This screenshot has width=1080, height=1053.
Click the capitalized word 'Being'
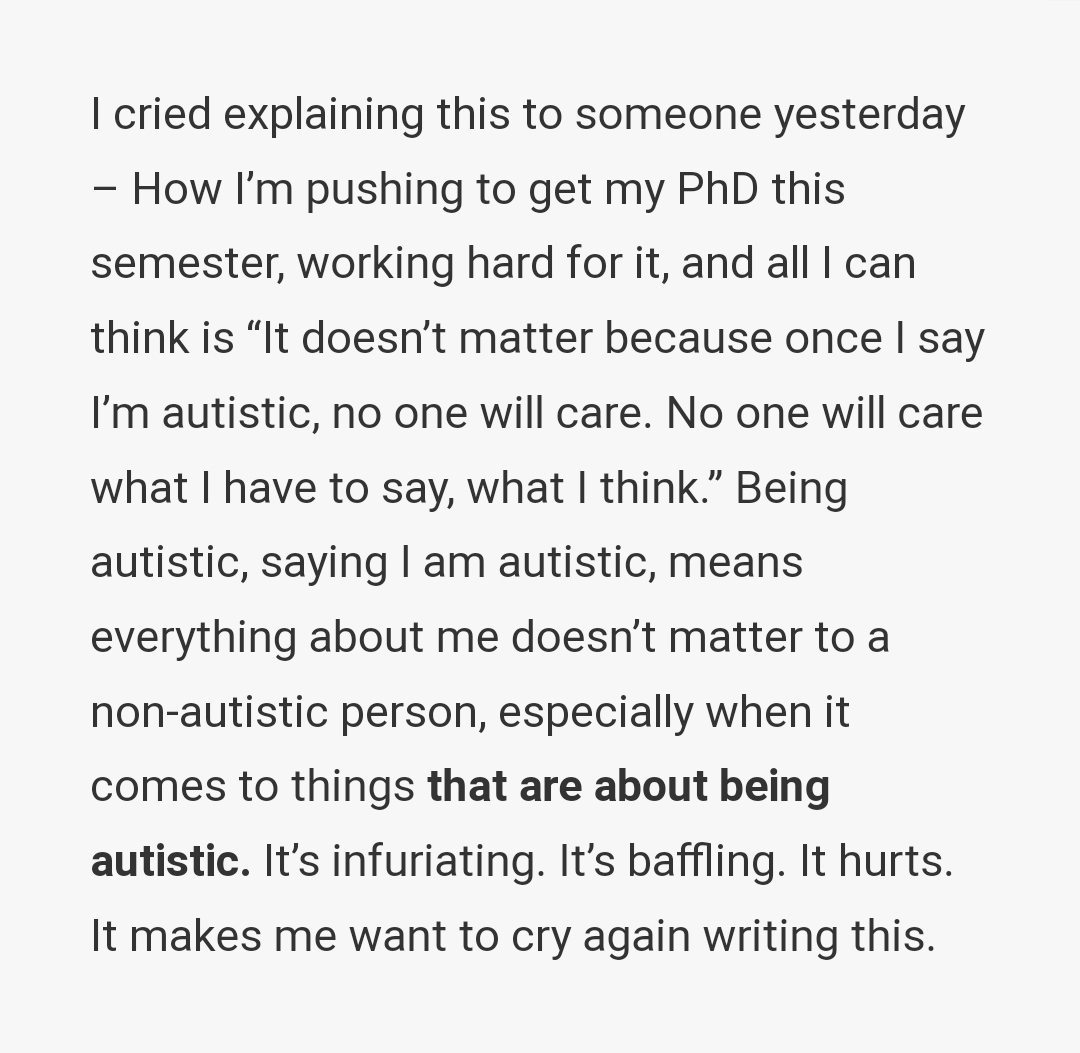[x=791, y=488]
